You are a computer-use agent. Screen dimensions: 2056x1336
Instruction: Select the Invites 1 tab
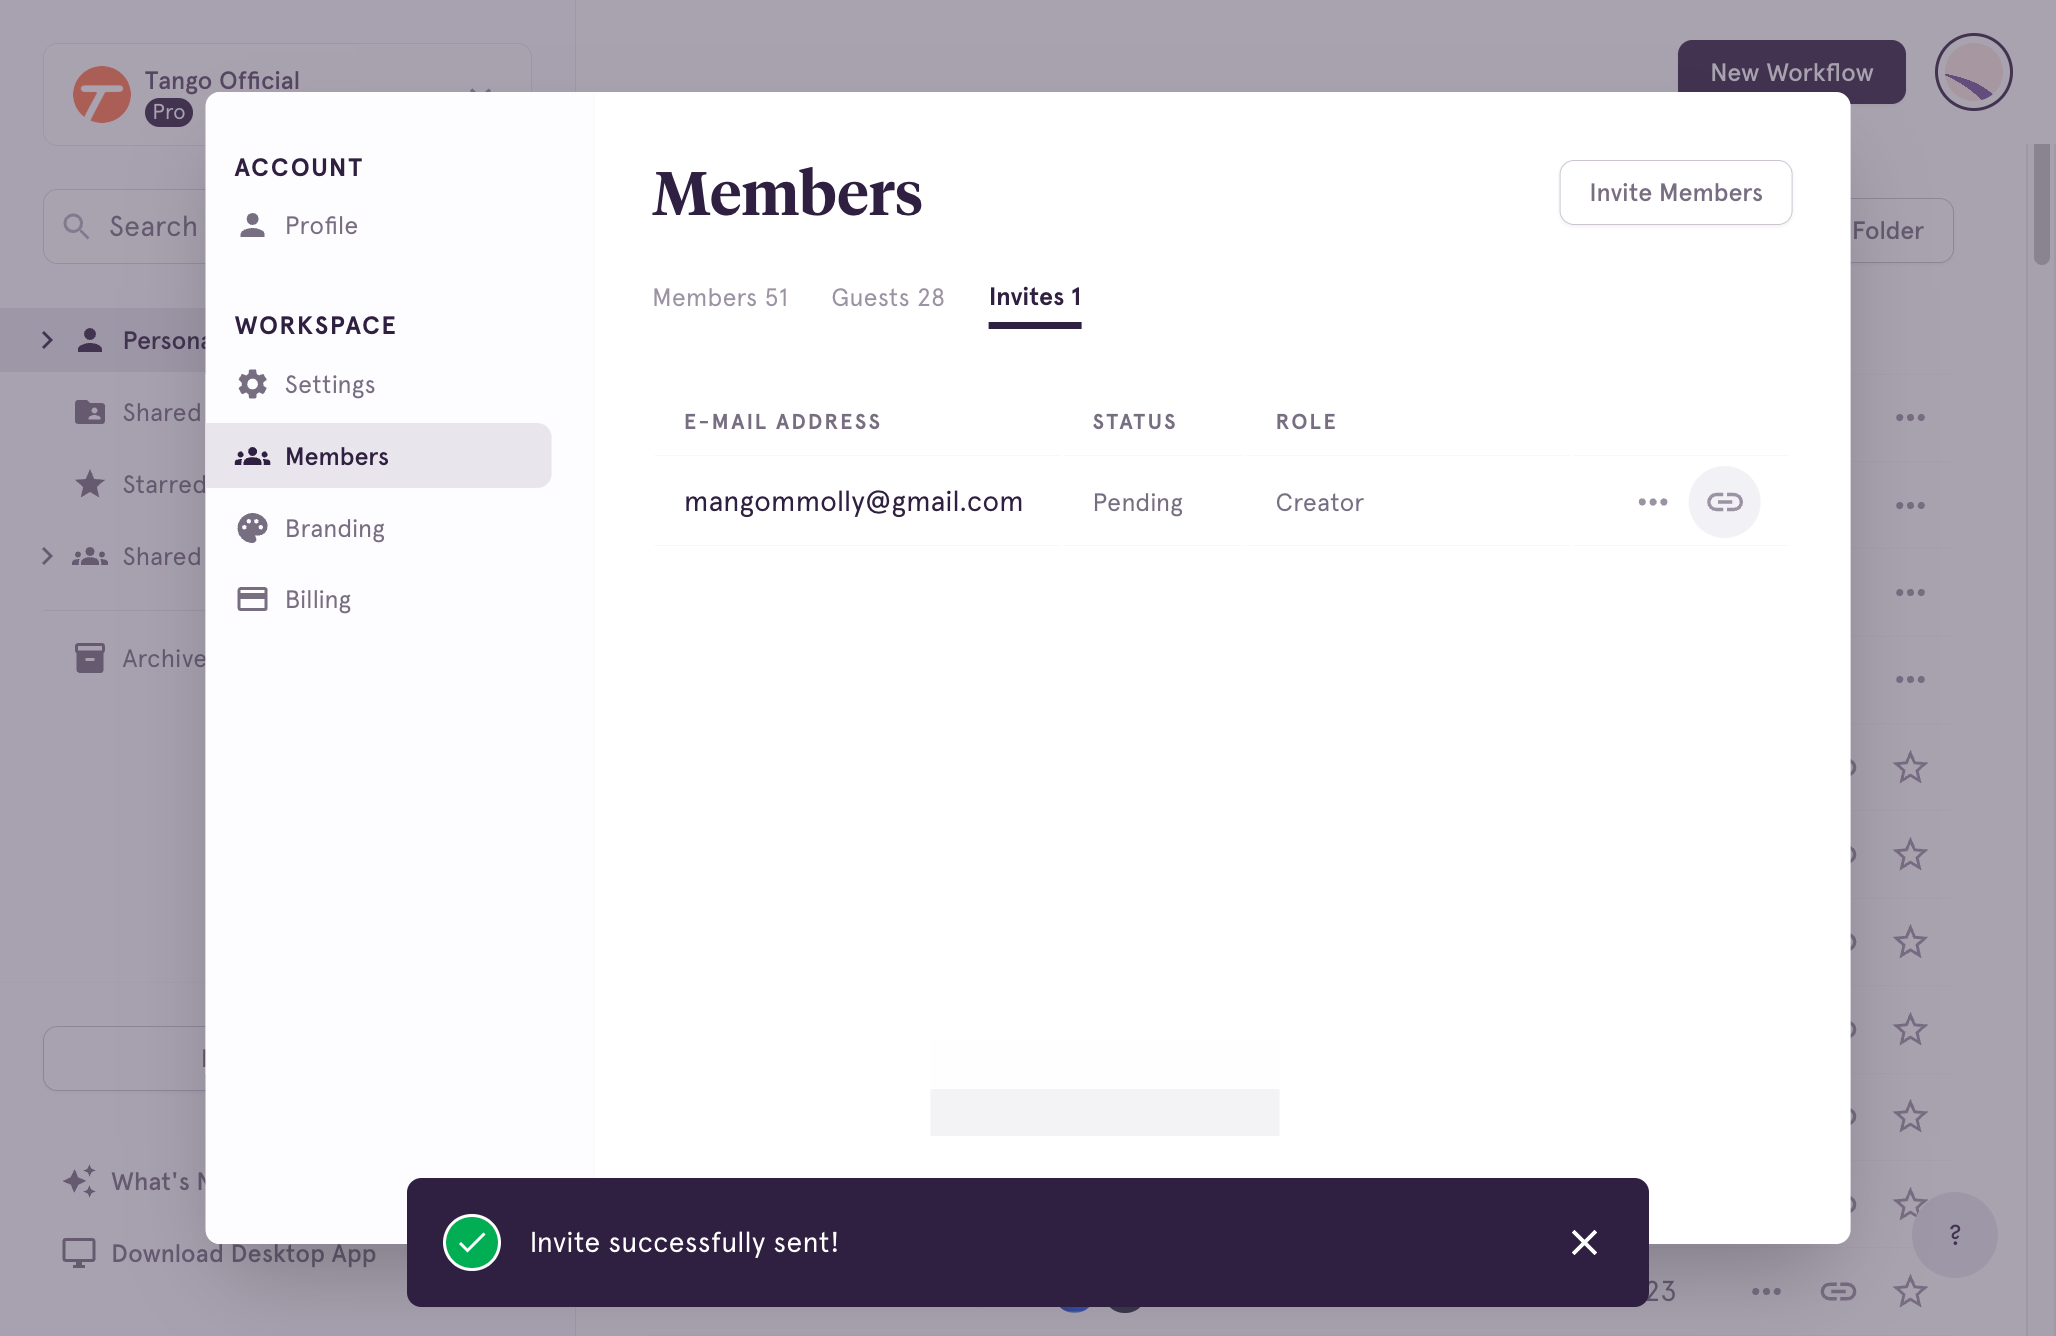tap(1034, 297)
